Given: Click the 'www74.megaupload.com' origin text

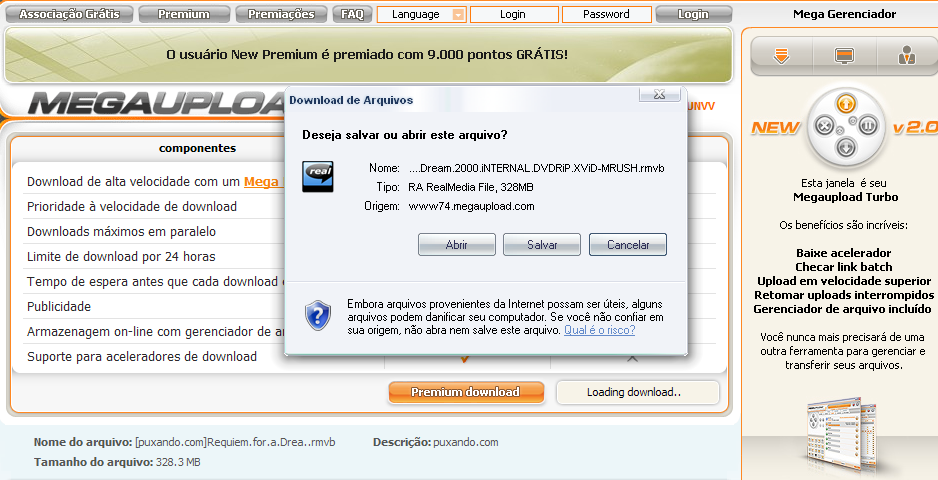Looking at the screenshot, I should [x=471, y=206].
